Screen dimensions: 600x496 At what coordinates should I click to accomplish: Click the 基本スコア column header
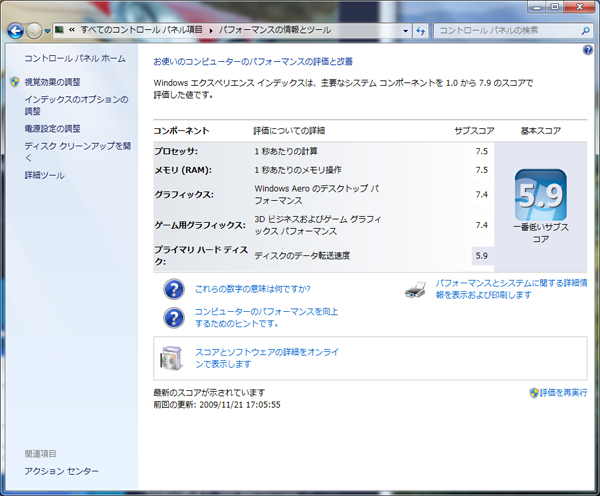click(x=541, y=131)
